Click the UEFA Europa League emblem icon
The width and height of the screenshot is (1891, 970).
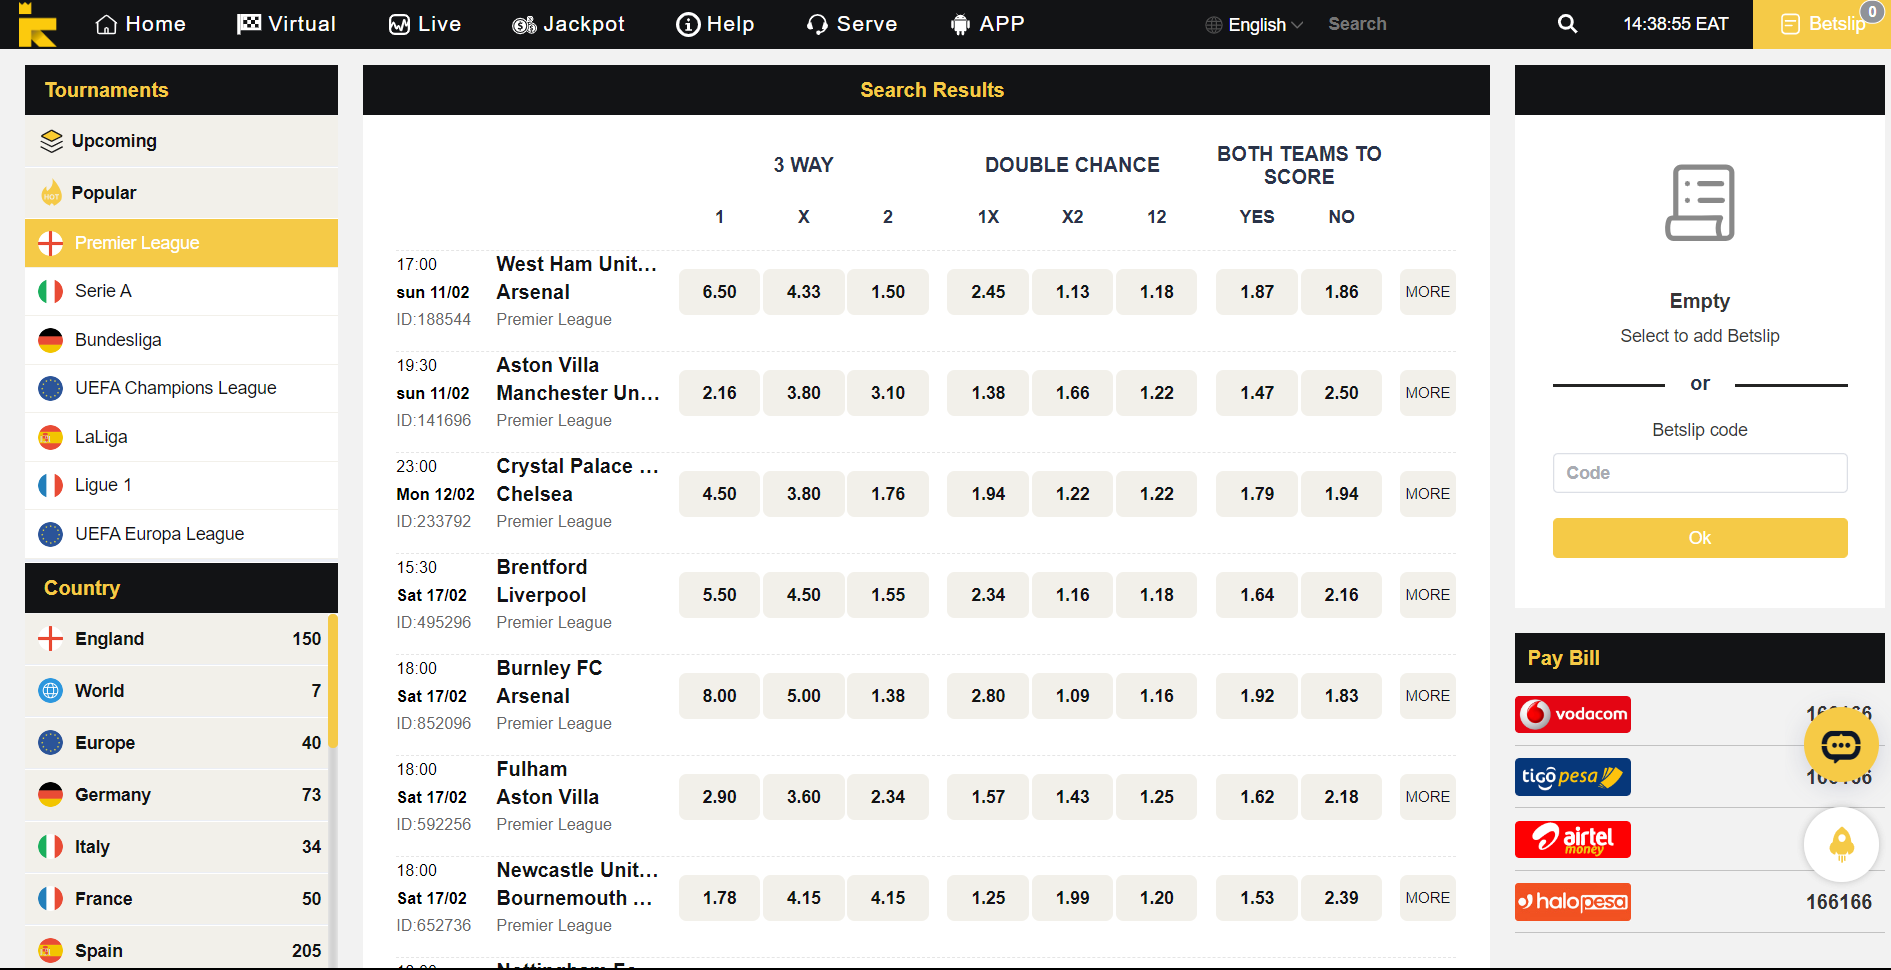point(50,534)
